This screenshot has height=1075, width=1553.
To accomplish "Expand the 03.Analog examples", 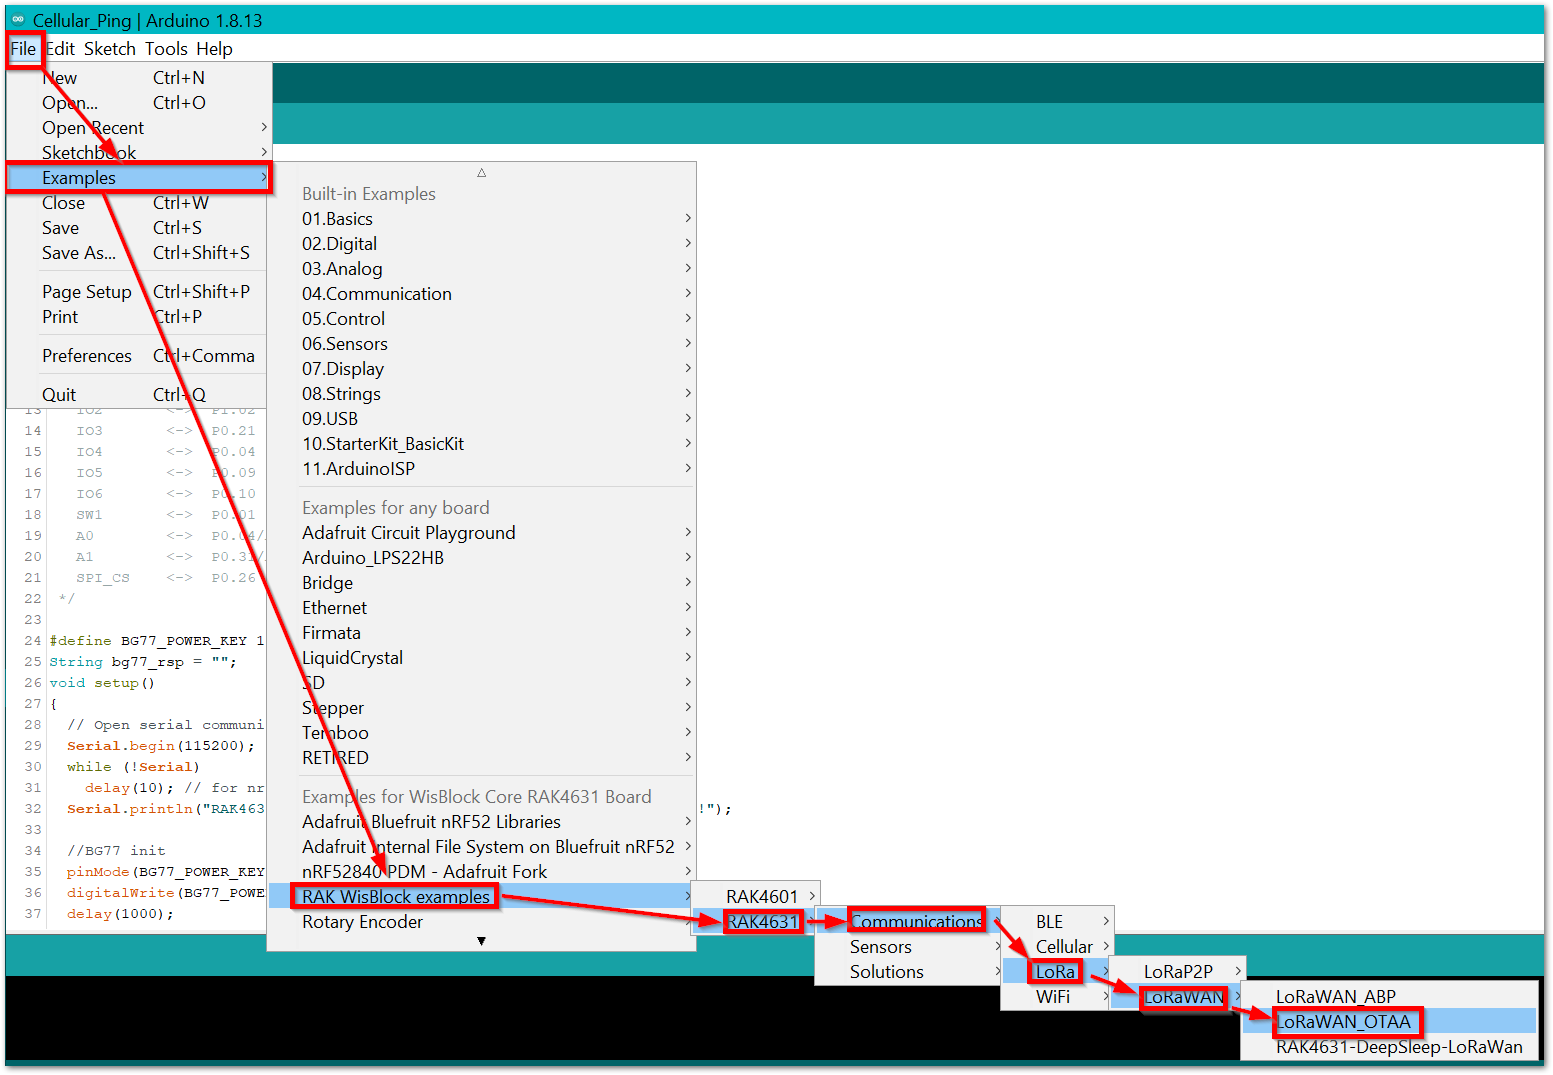I will coord(482,269).
